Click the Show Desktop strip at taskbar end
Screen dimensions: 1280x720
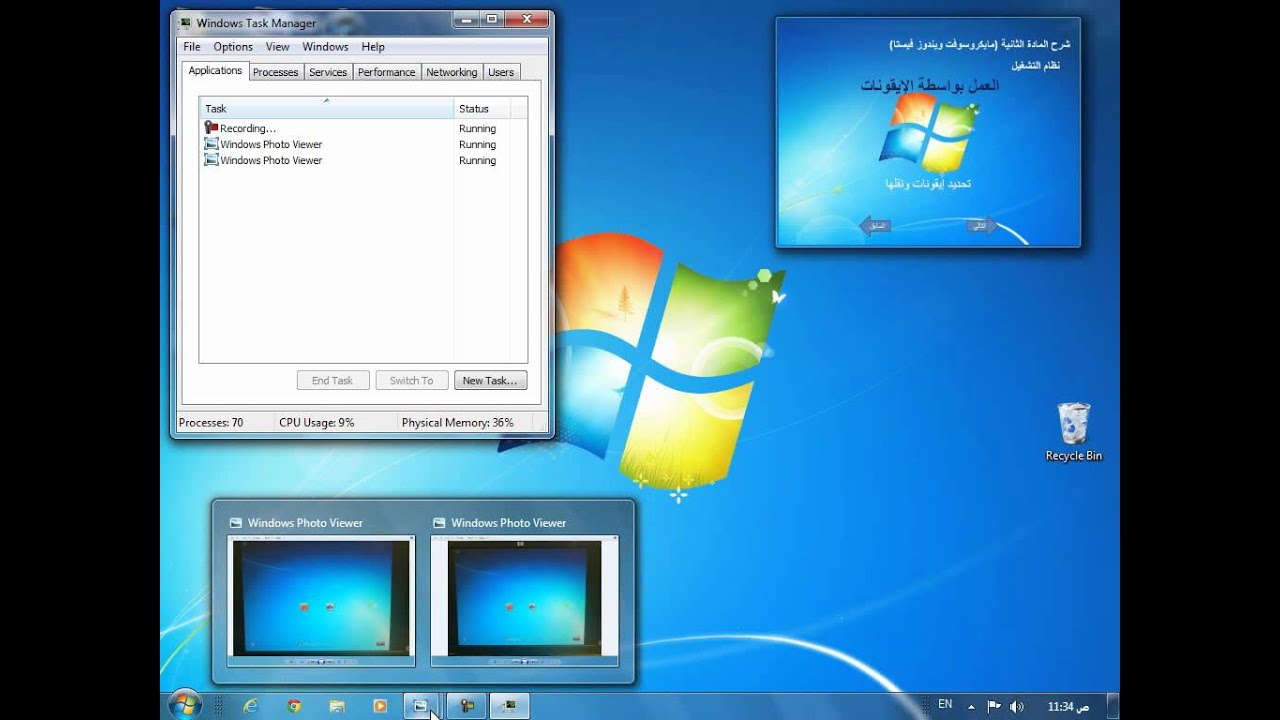pyautogui.click(x=1113, y=706)
